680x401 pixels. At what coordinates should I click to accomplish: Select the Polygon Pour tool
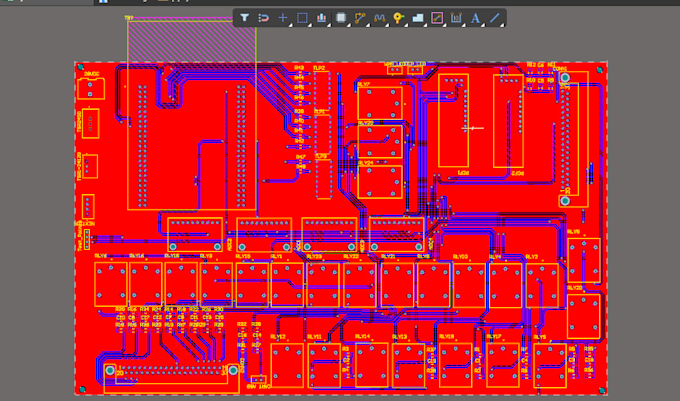pyautogui.click(x=418, y=18)
